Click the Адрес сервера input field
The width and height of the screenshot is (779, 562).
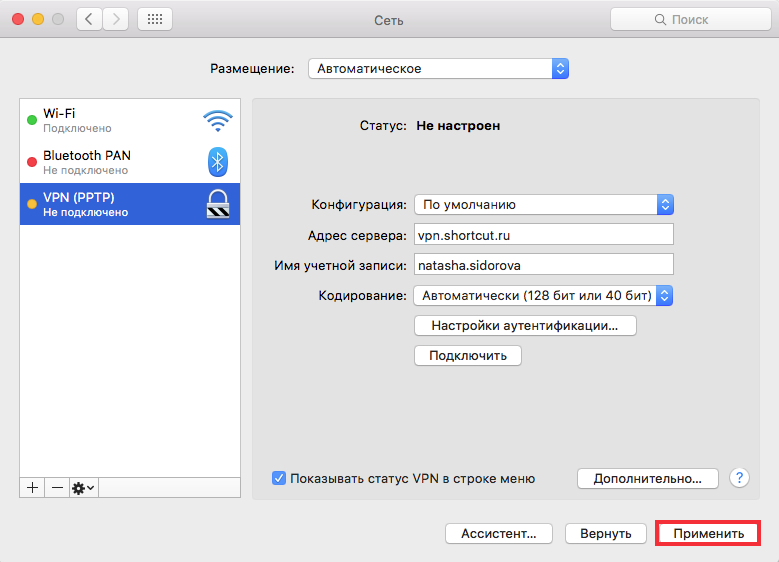point(544,235)
